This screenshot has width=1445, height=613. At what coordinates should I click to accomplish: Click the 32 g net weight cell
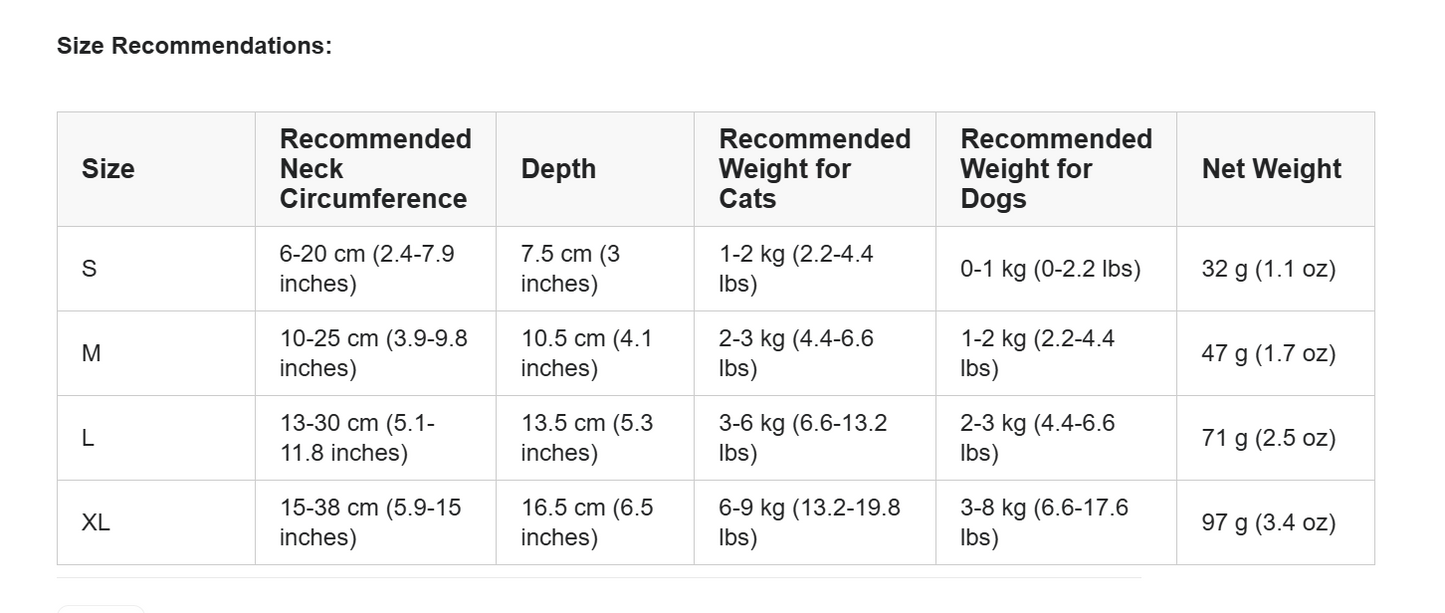[1268, 269]
